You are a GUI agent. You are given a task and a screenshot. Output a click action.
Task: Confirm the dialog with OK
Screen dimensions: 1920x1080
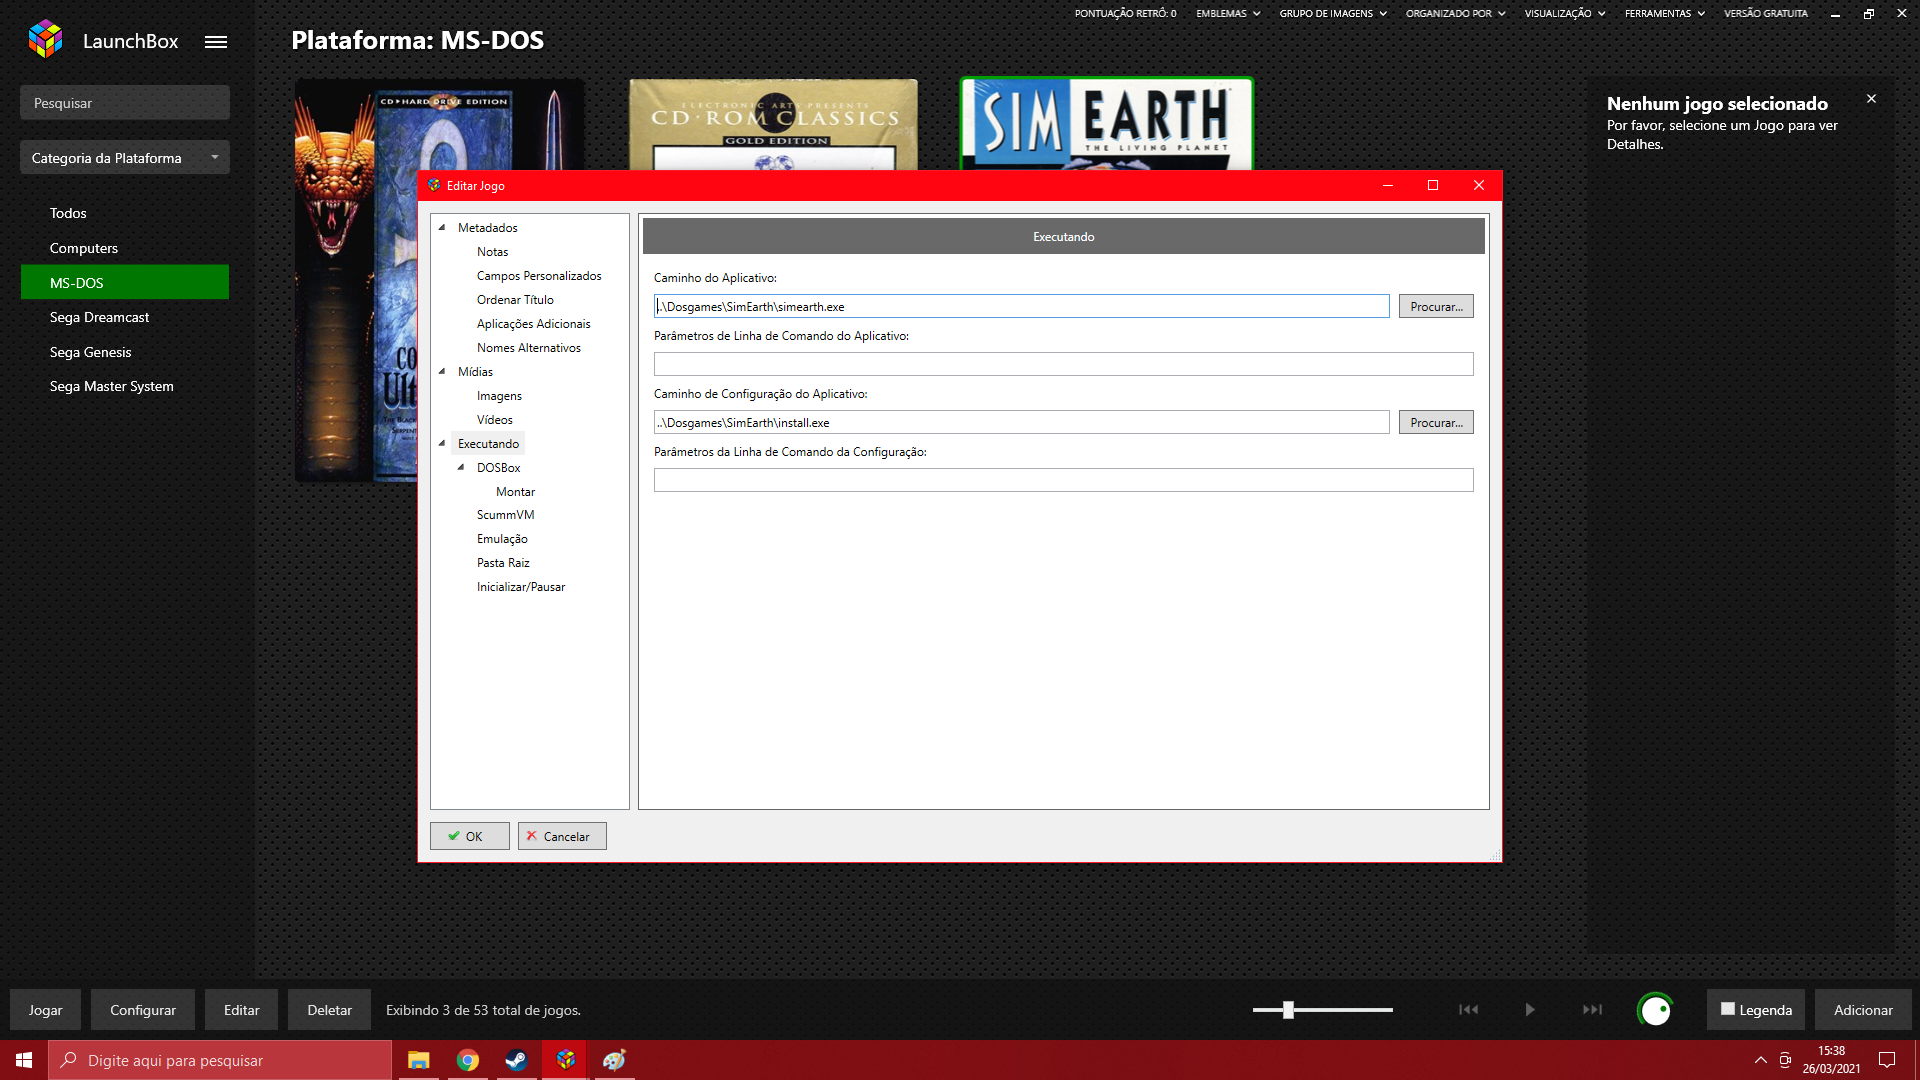(469, 836)
